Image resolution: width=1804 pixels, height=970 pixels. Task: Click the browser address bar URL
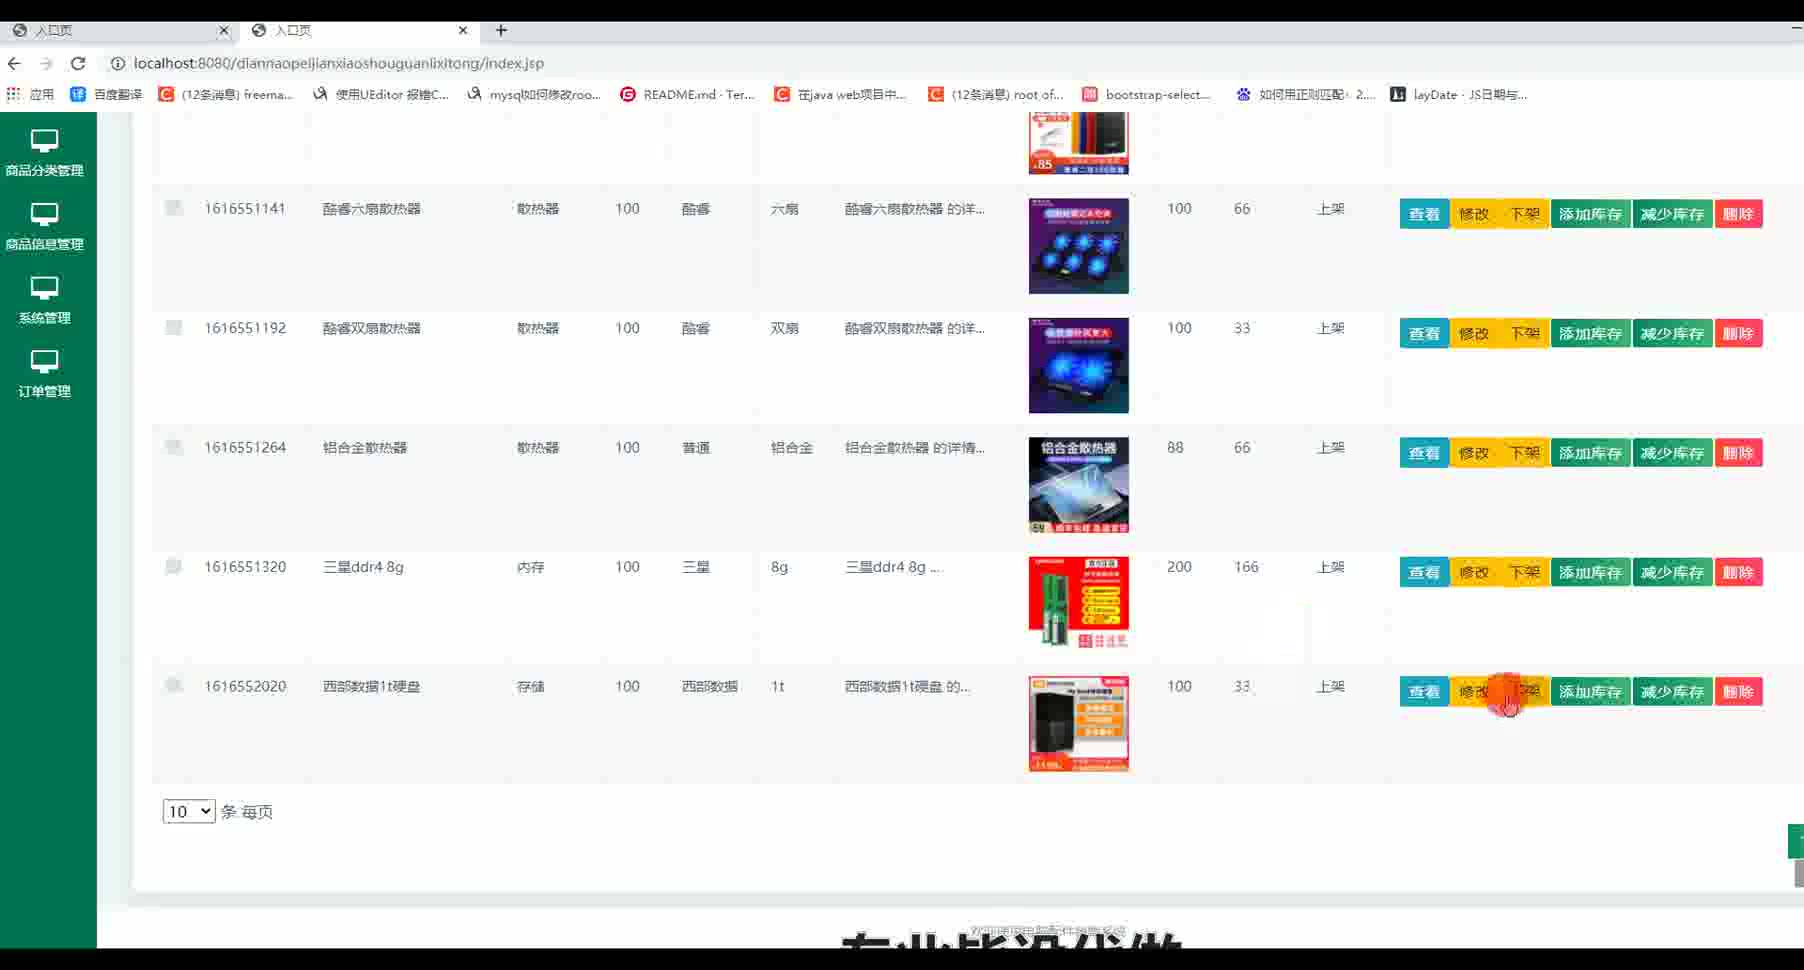click(x=339, y=63)
